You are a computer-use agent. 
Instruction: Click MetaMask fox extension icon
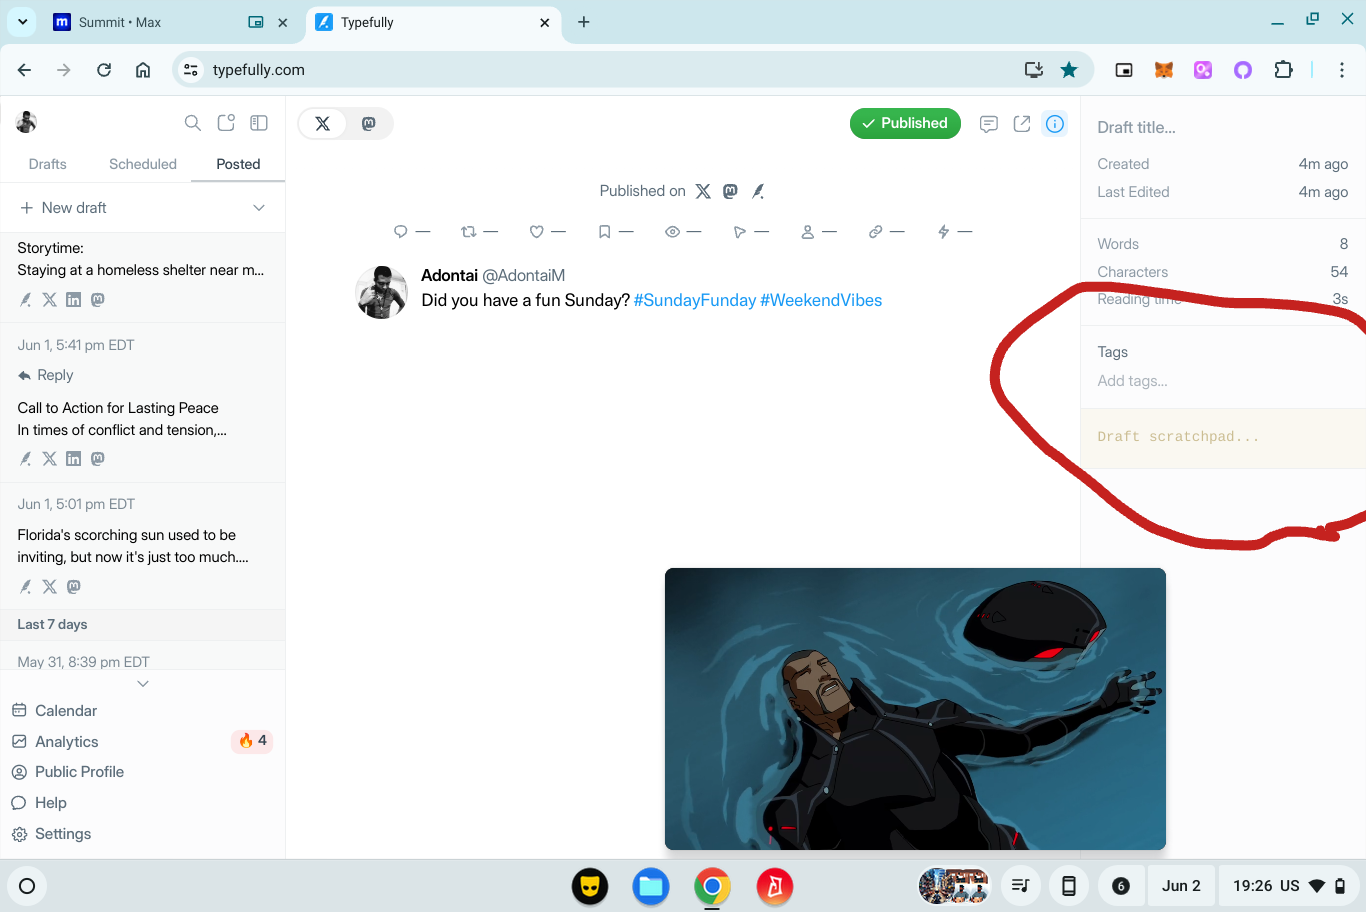point(1164,70)
